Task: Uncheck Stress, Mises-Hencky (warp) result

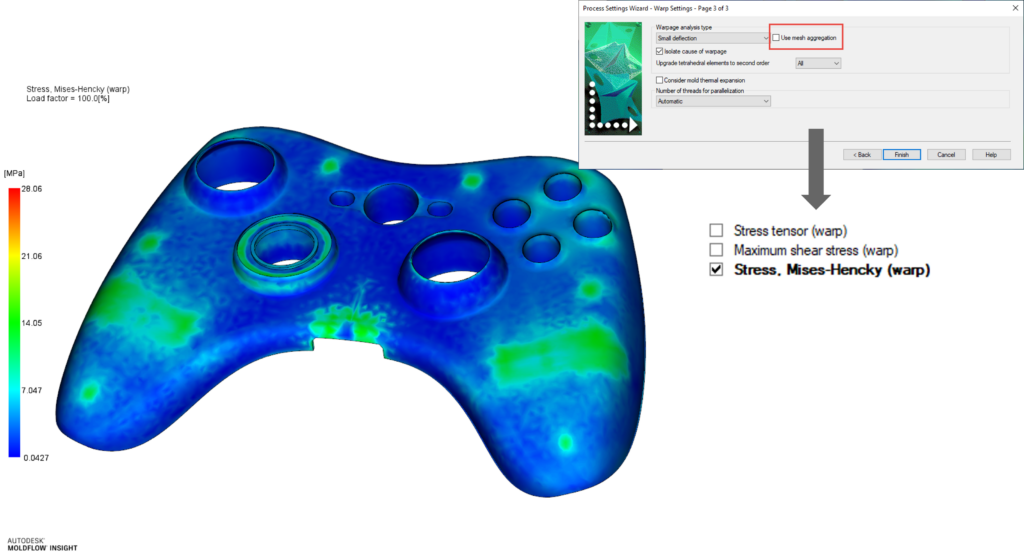Action: coord(716,269)
